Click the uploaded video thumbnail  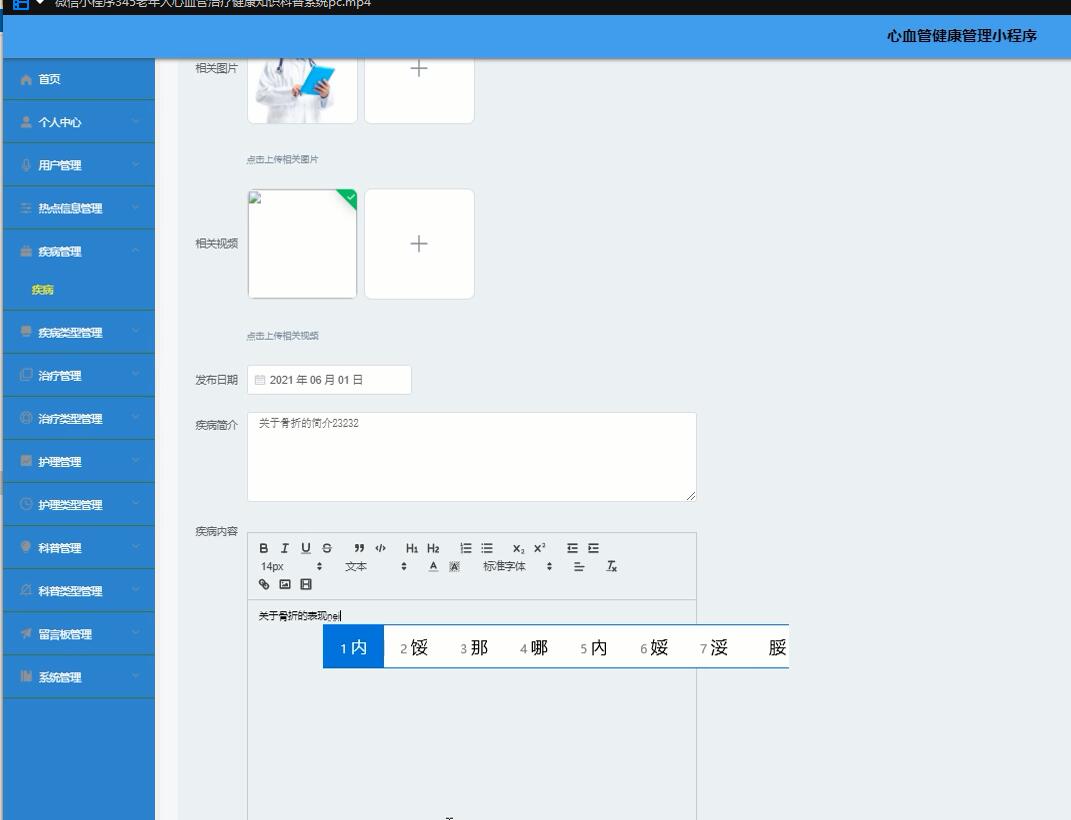tap(302, 244)
